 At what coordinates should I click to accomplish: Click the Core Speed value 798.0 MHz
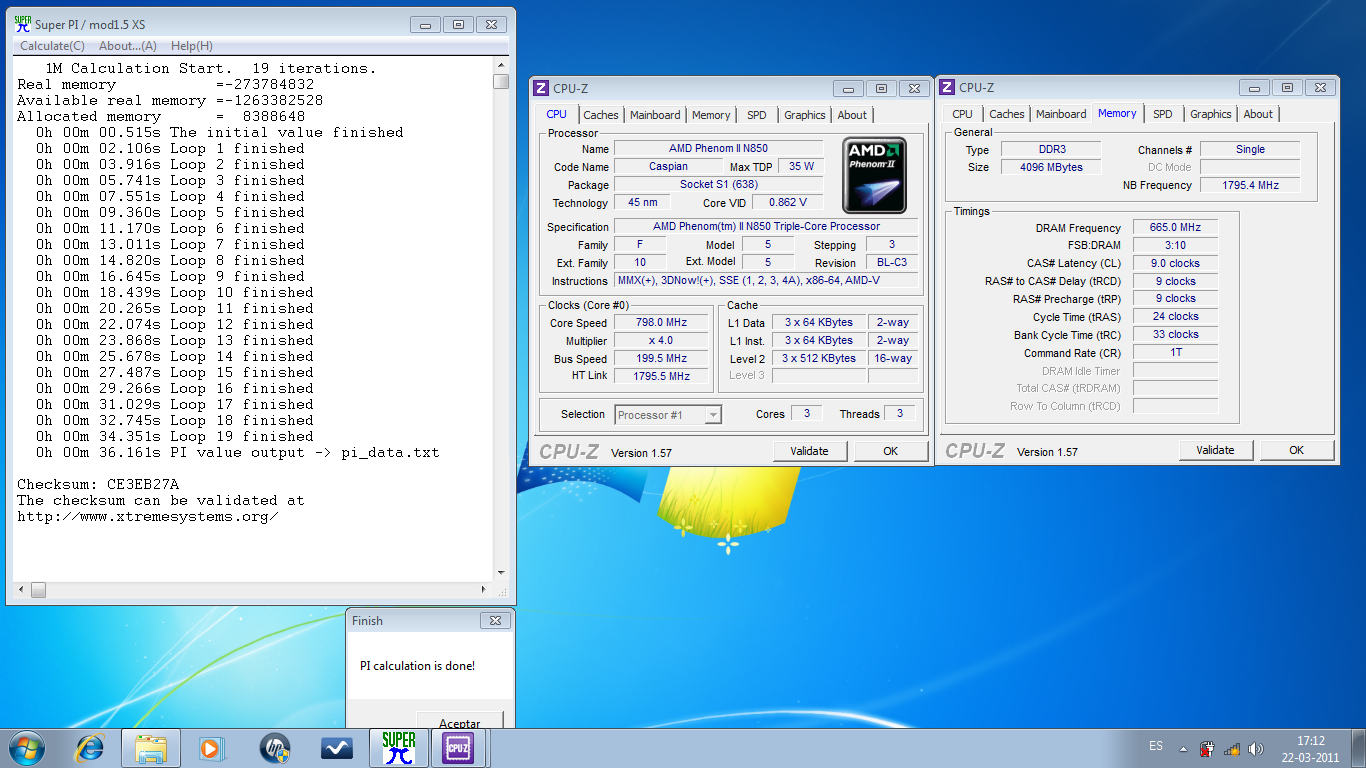[x=662, y=323]
